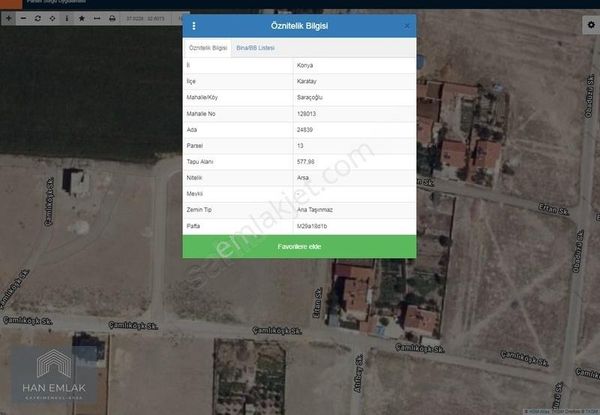Open the three-dot menu in Öznitelik Bilgisi
Viewport: 600px width, 415px height.
click(194, 26)
